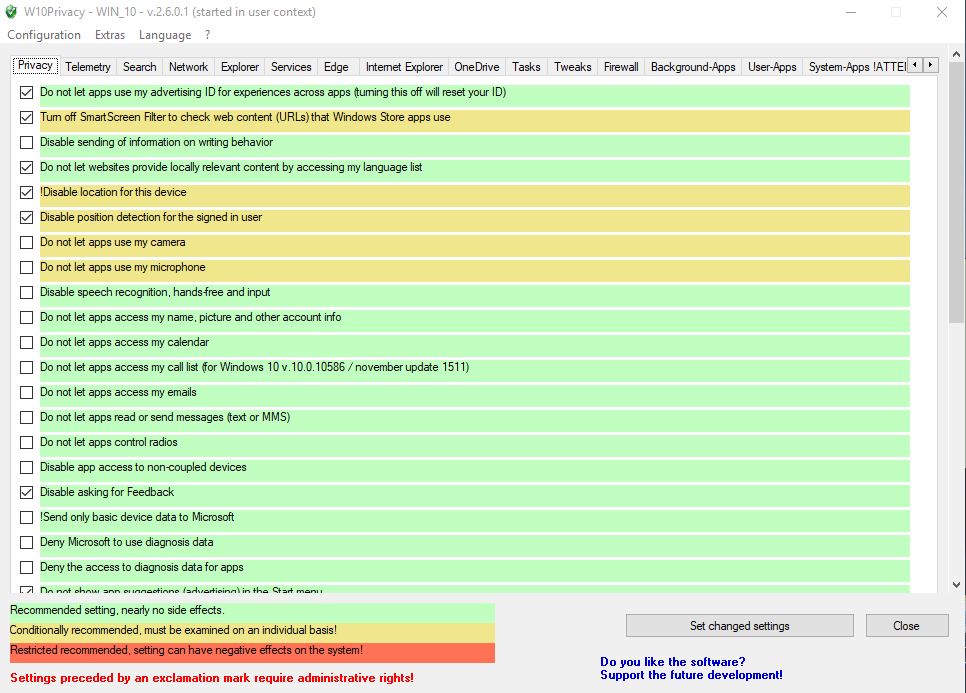Check Deny access to diagnosis data for apps
This screenshot has width=966, height=693.
(26, 567)
